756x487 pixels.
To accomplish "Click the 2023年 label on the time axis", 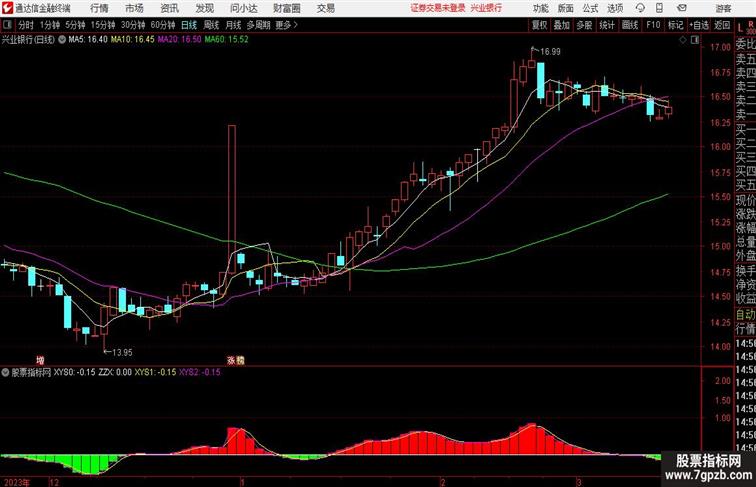I will 16,482.
